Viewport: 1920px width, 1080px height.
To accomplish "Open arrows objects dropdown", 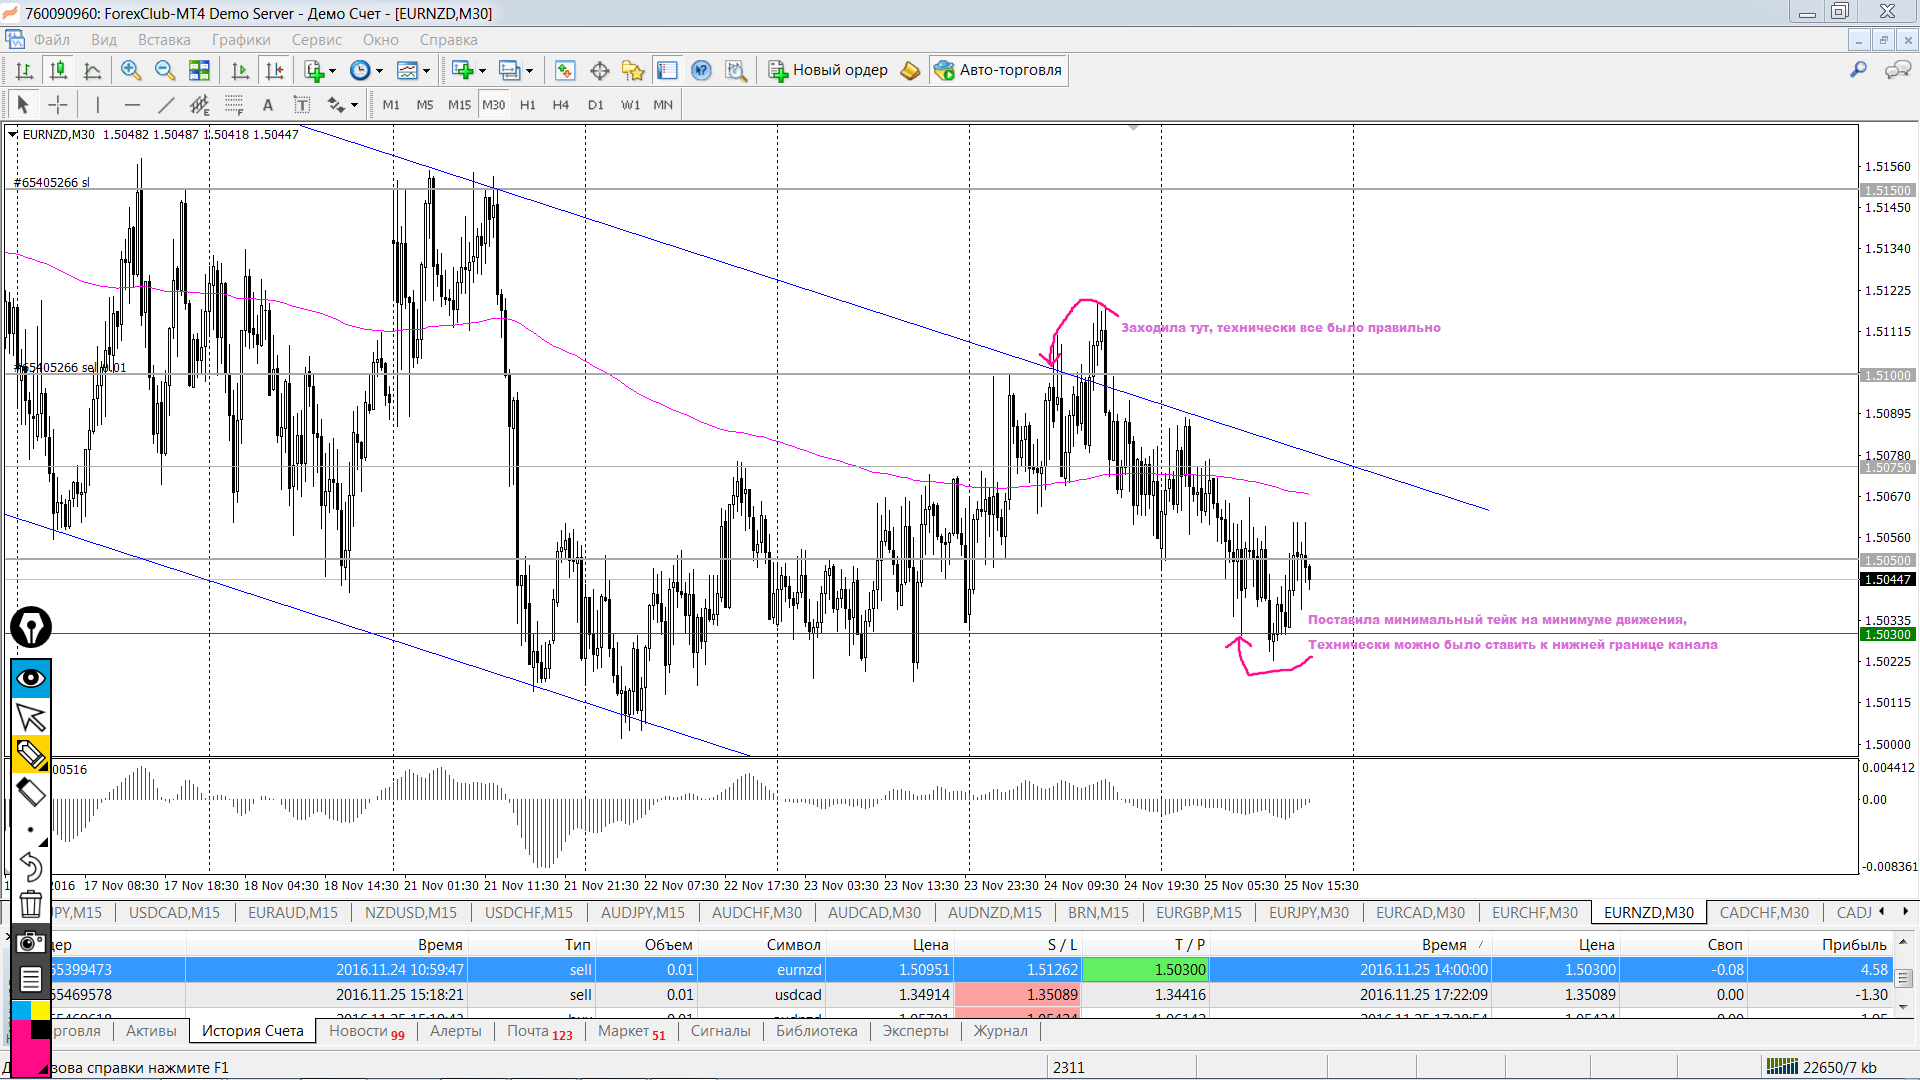I will point(342,104).
